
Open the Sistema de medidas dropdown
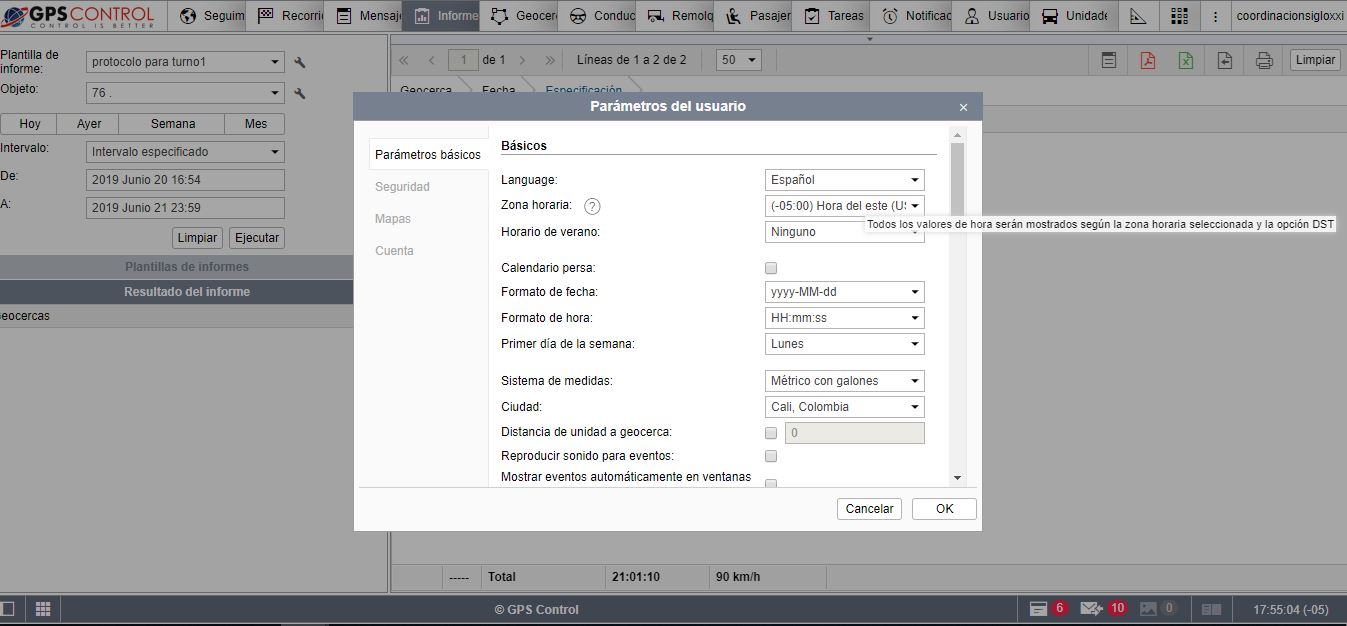[x=844, y=381]
